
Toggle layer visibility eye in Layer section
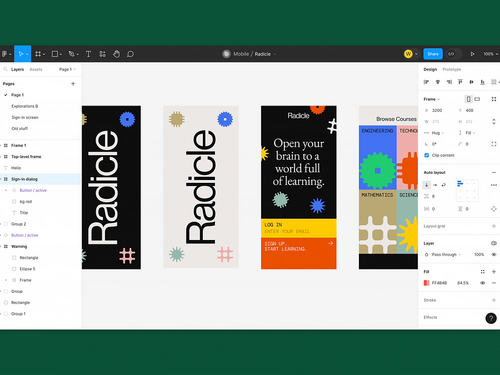click(494, 254)
